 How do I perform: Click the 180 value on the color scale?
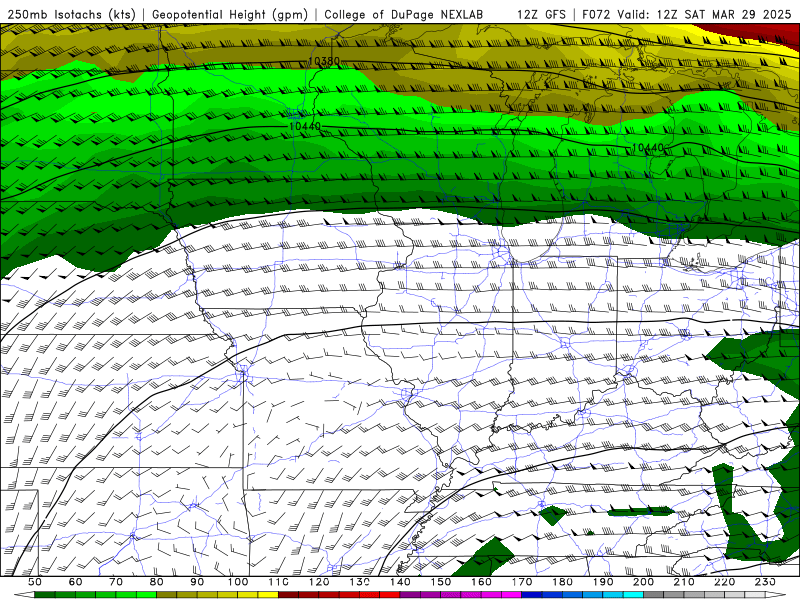tap(562, 582)
